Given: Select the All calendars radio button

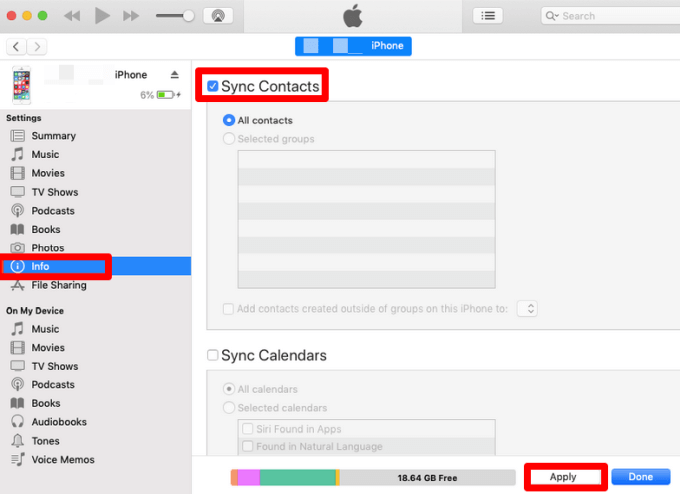Looking at the screenshot, I should point(229,389).
